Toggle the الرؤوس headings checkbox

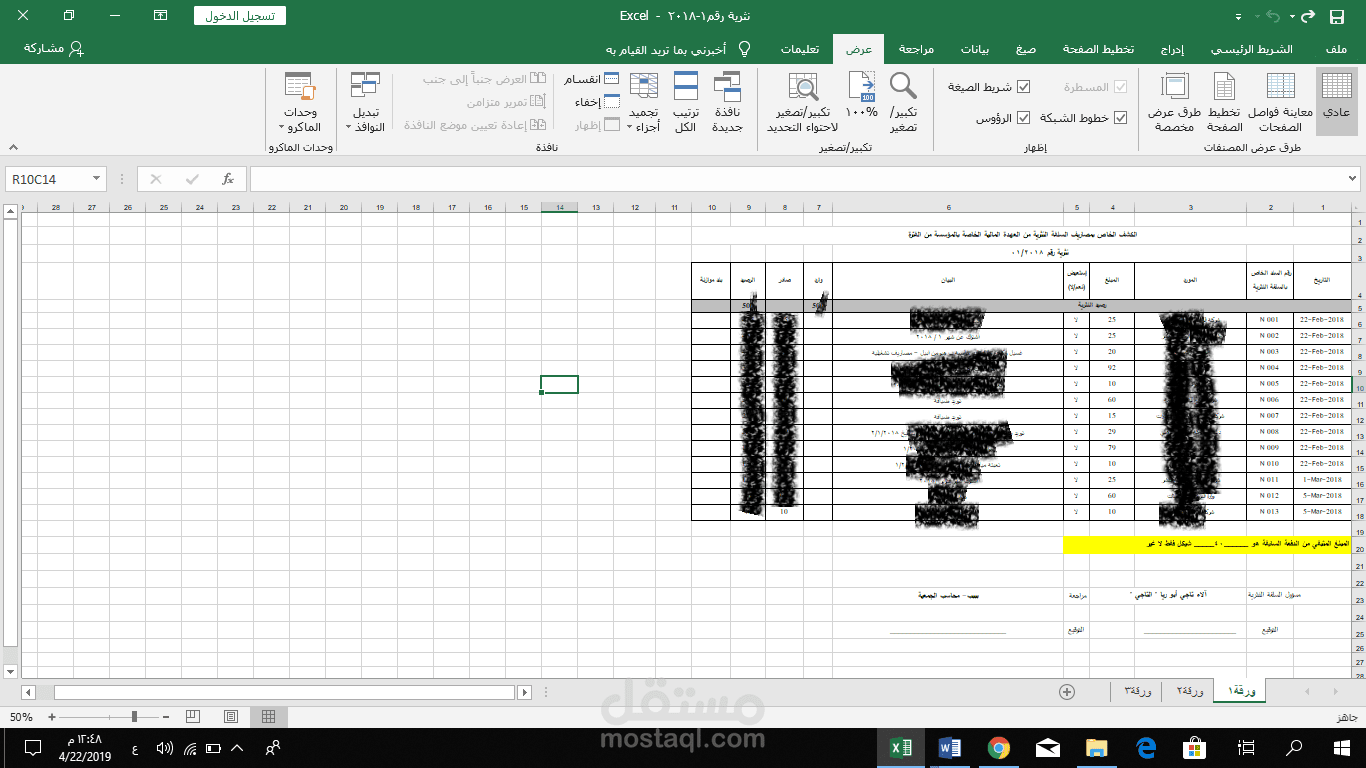point(1023,118)
